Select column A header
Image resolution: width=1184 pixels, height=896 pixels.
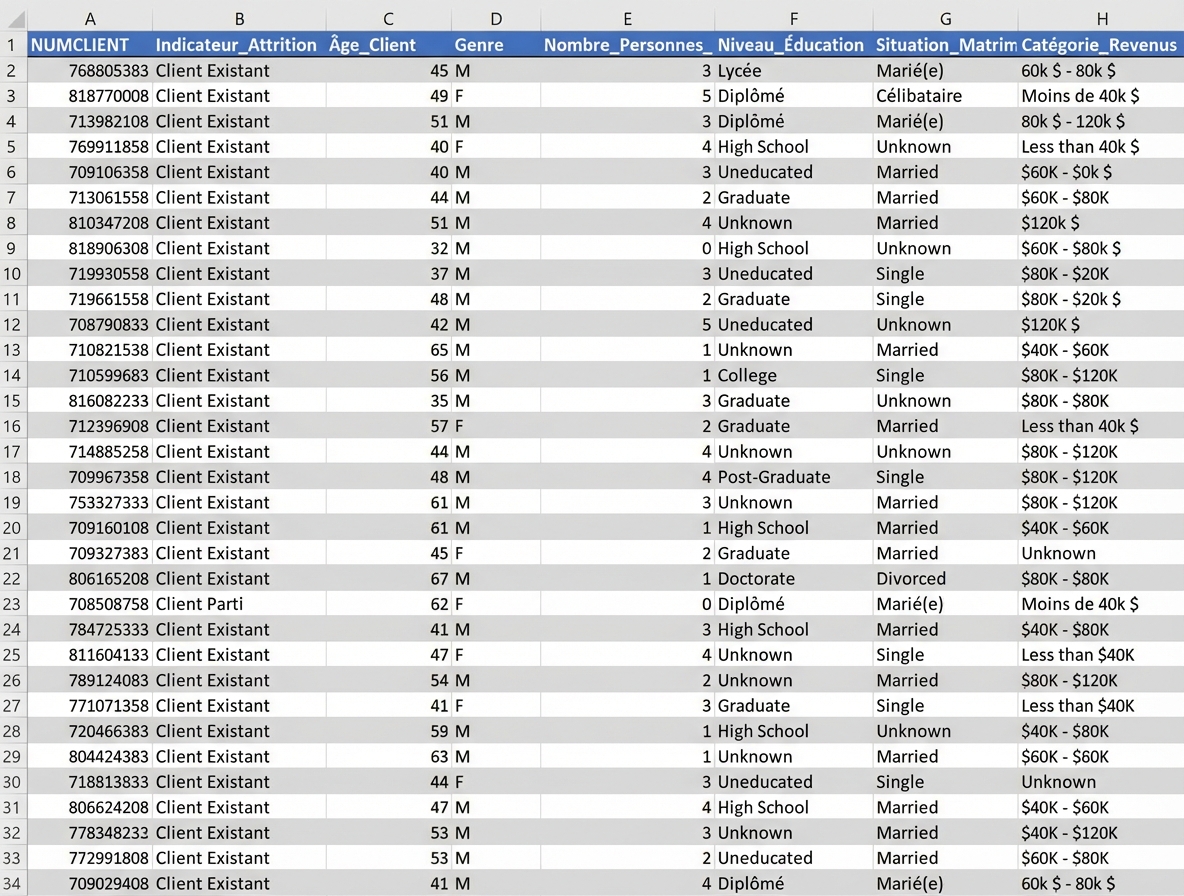[90, 19]
